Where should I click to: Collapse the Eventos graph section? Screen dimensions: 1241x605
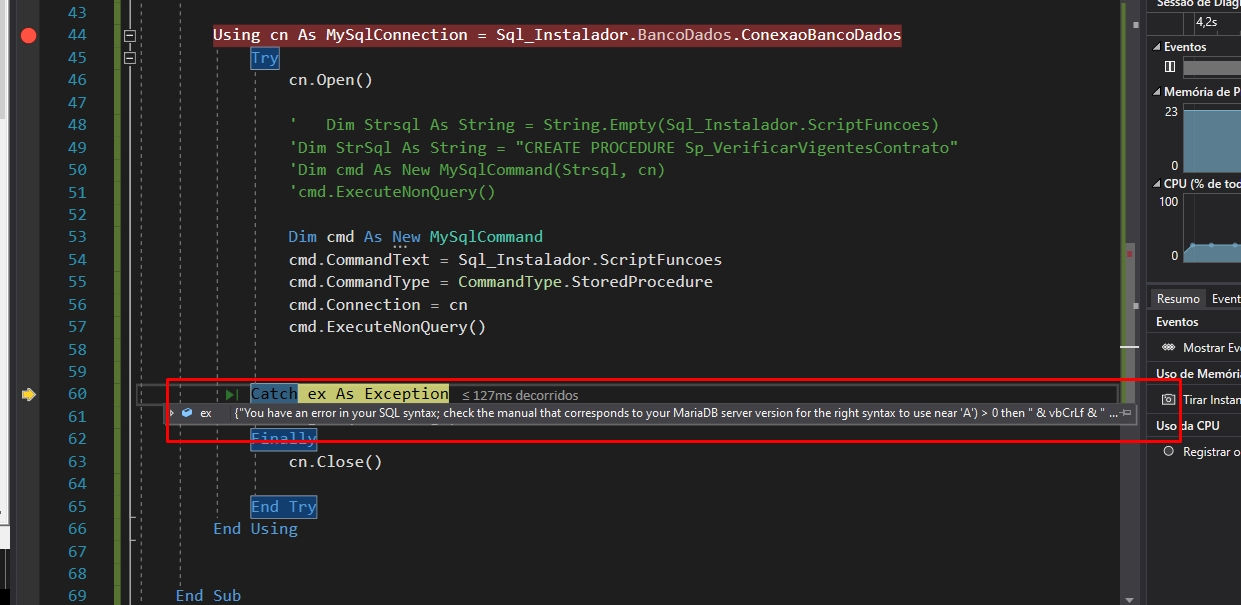tap(1158, 47)
